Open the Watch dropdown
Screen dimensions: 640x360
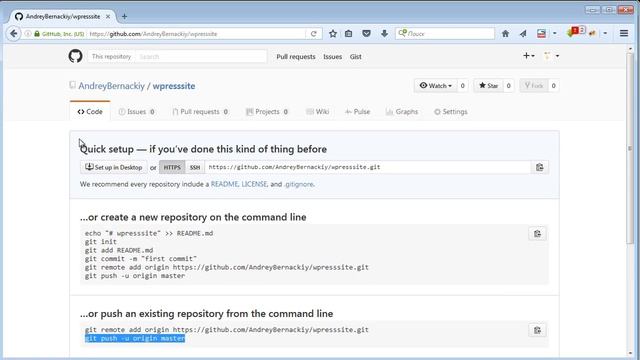(436, 86)
